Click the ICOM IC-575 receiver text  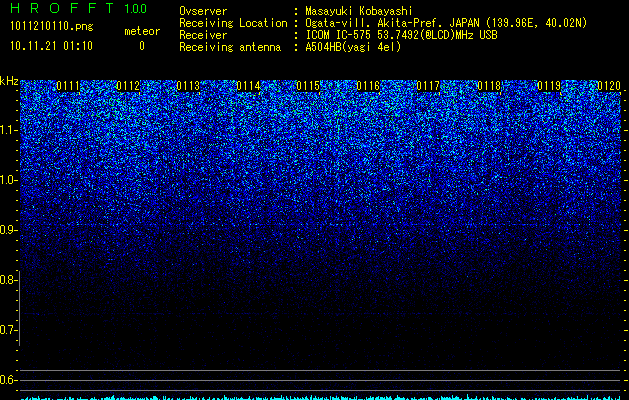pyautogui.click(x=402, y=35)
